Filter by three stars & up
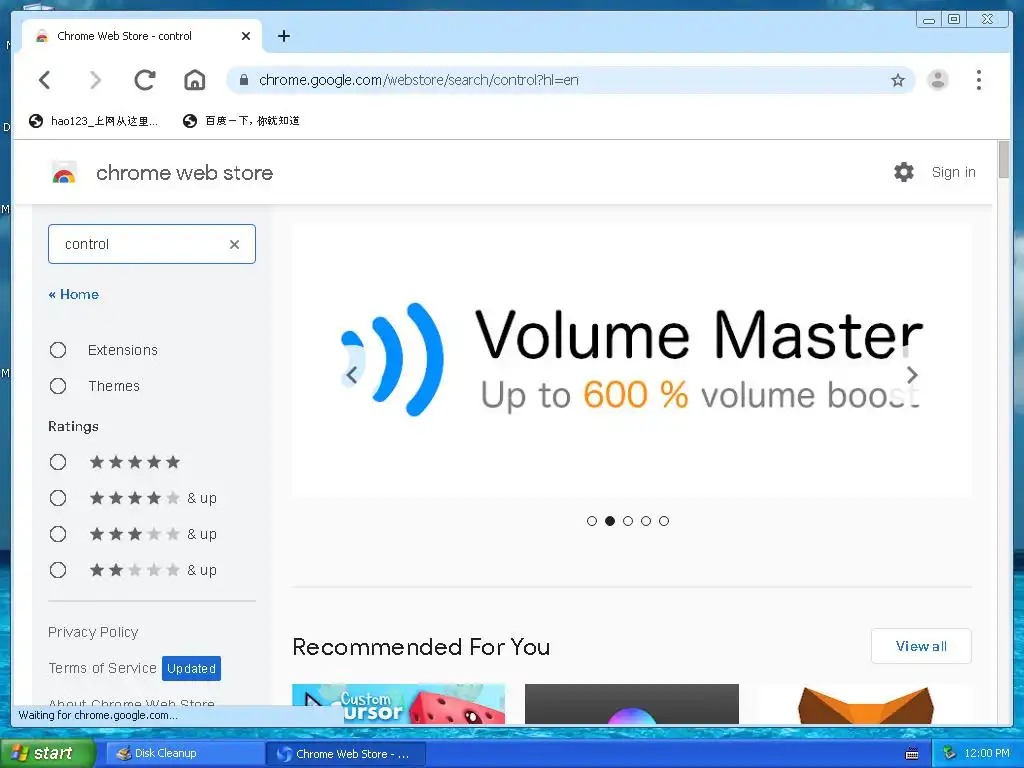This screenshot has height=768, width=1024. (58, 534)
